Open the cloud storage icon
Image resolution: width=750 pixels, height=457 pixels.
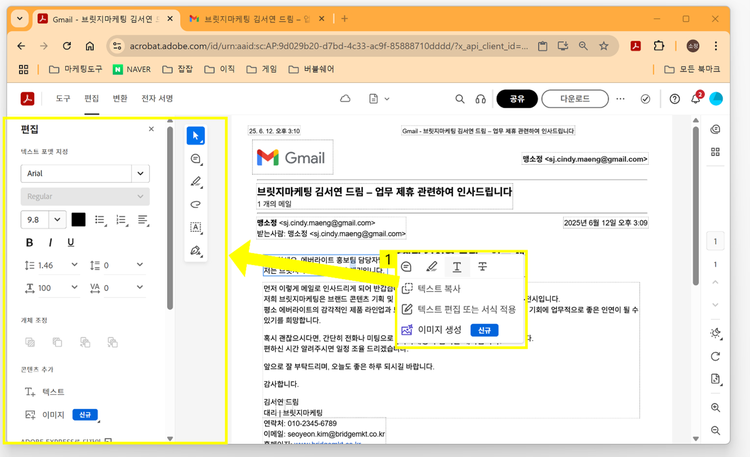point(345,99)
